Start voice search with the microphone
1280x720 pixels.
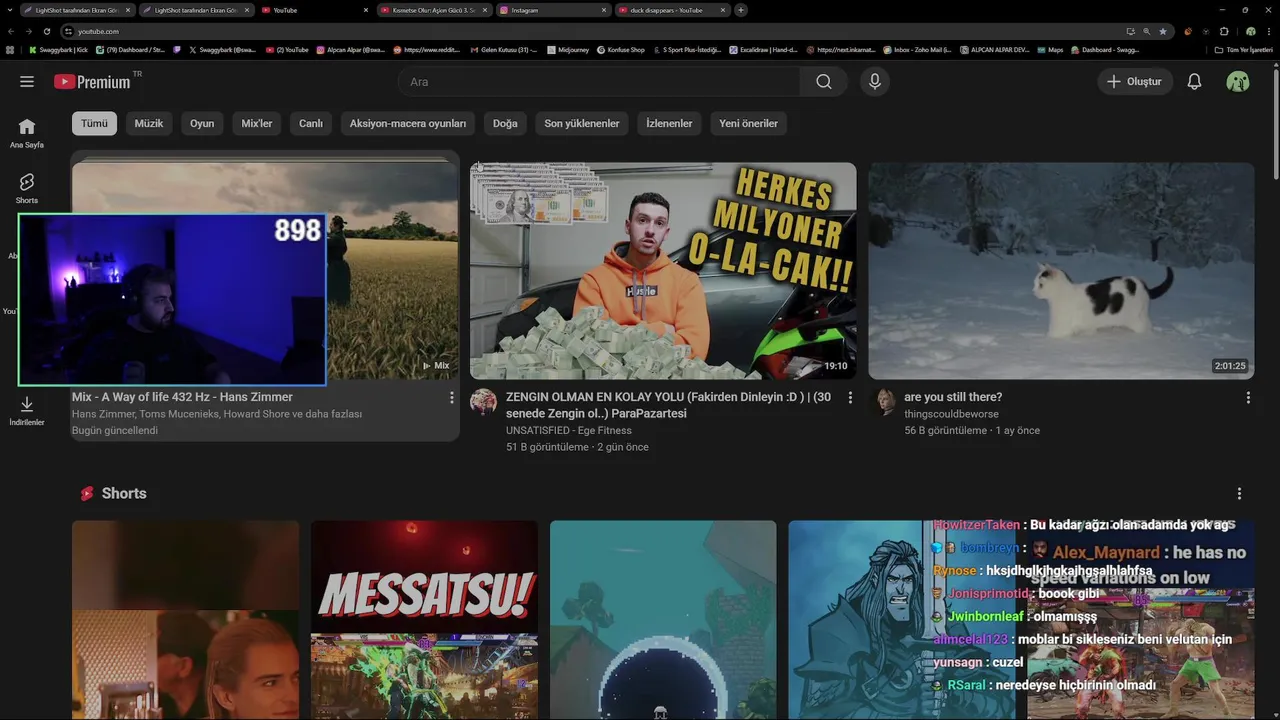click(875, 82)
